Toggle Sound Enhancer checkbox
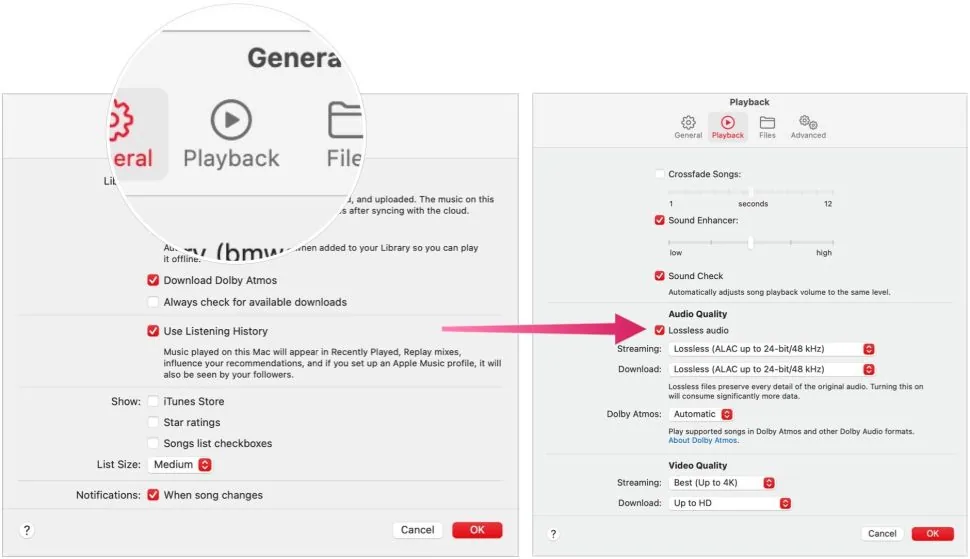 pos(659,220)
